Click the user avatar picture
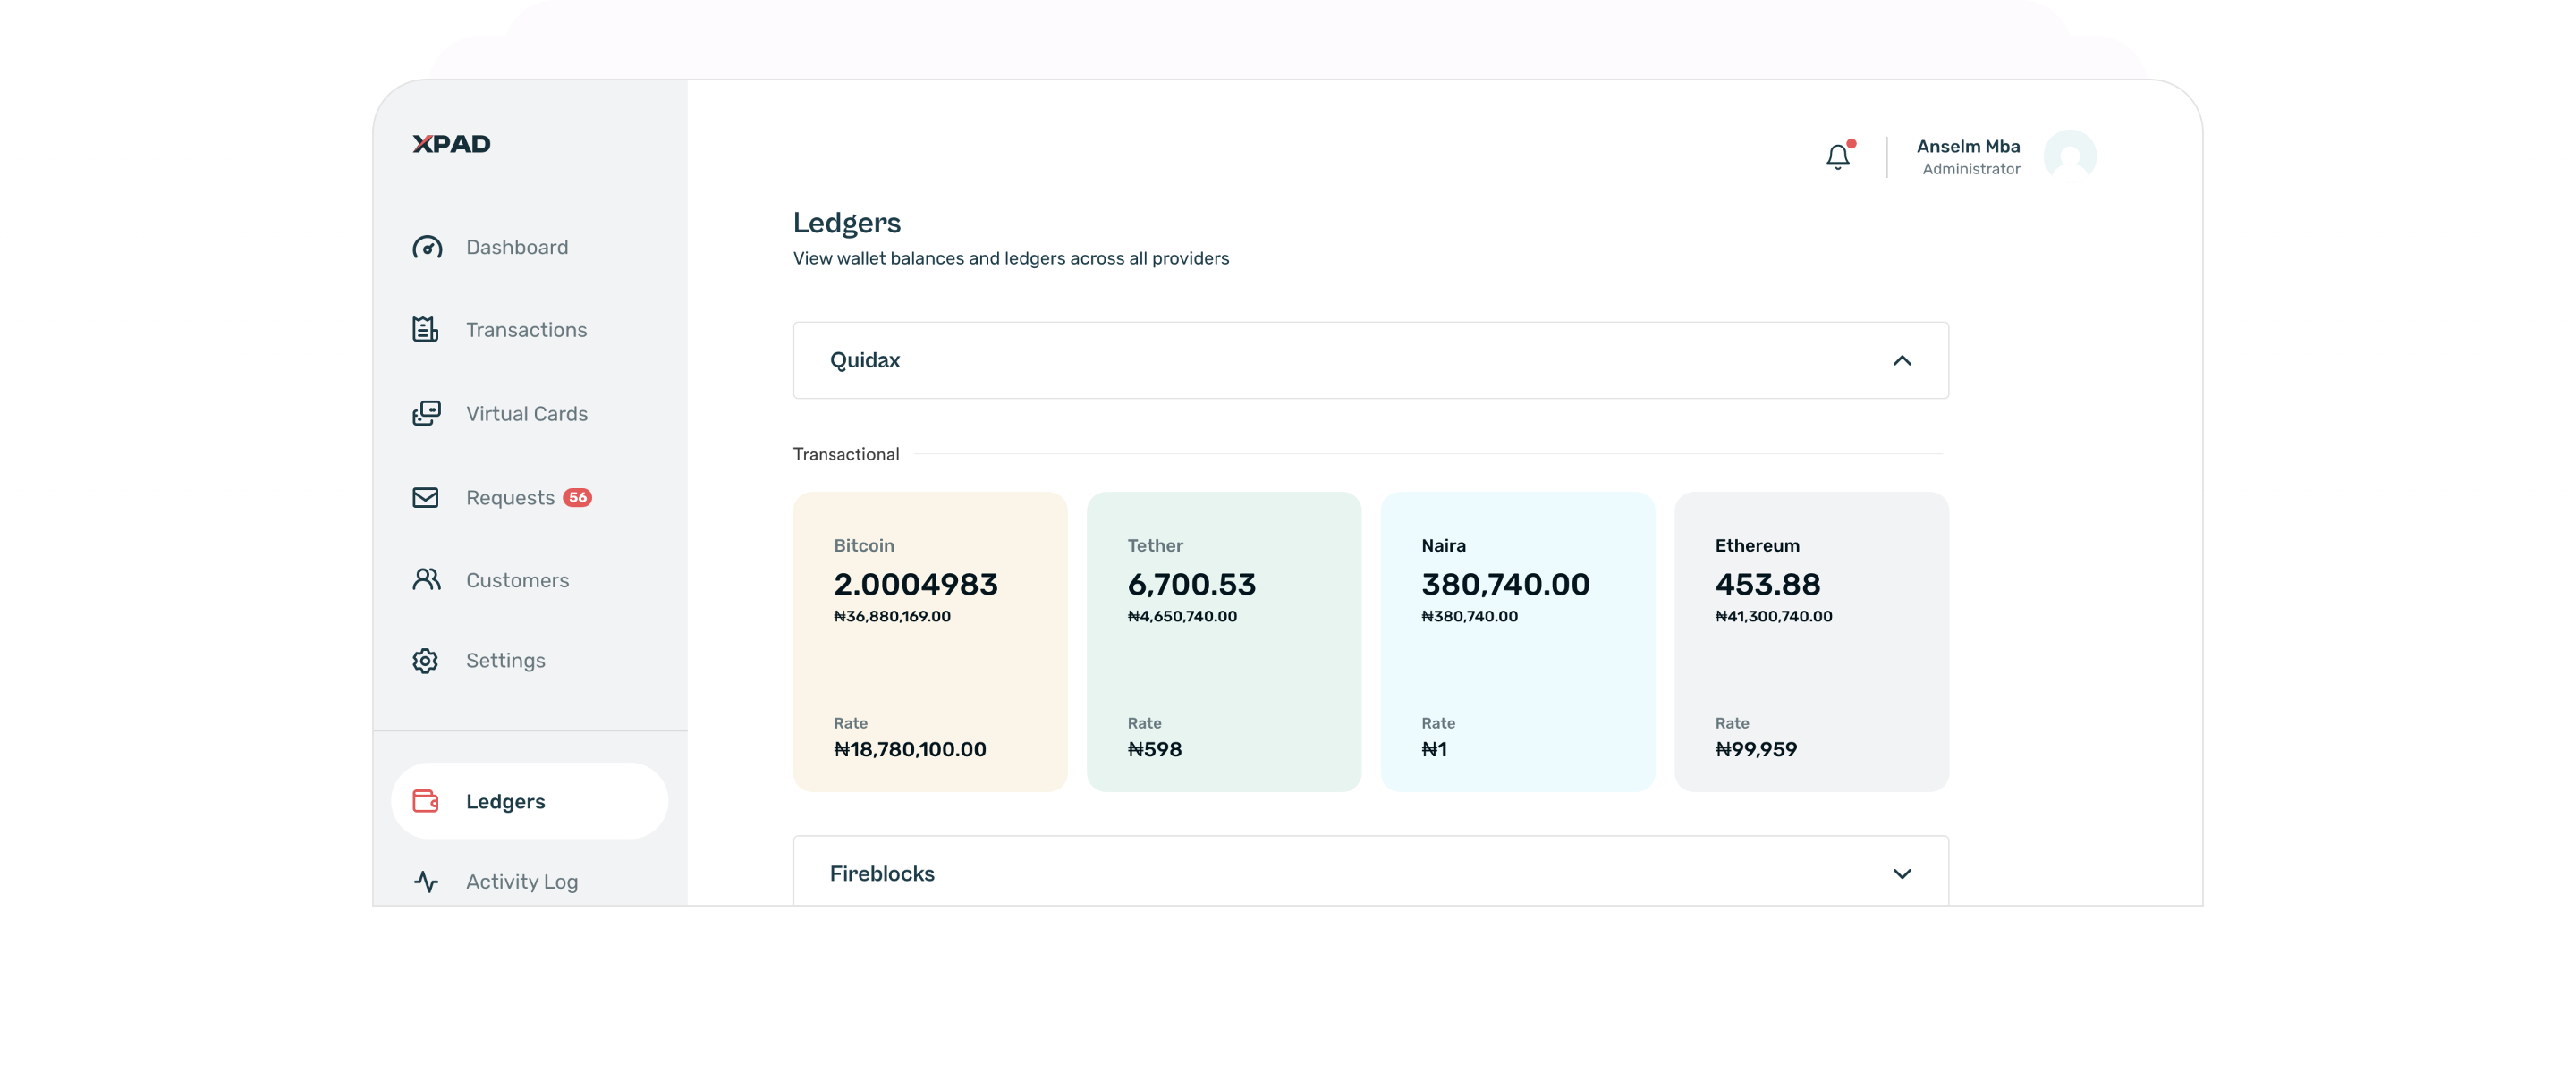Image resolution: width=2576 pixels, height=1080 pixels. 2070,156
